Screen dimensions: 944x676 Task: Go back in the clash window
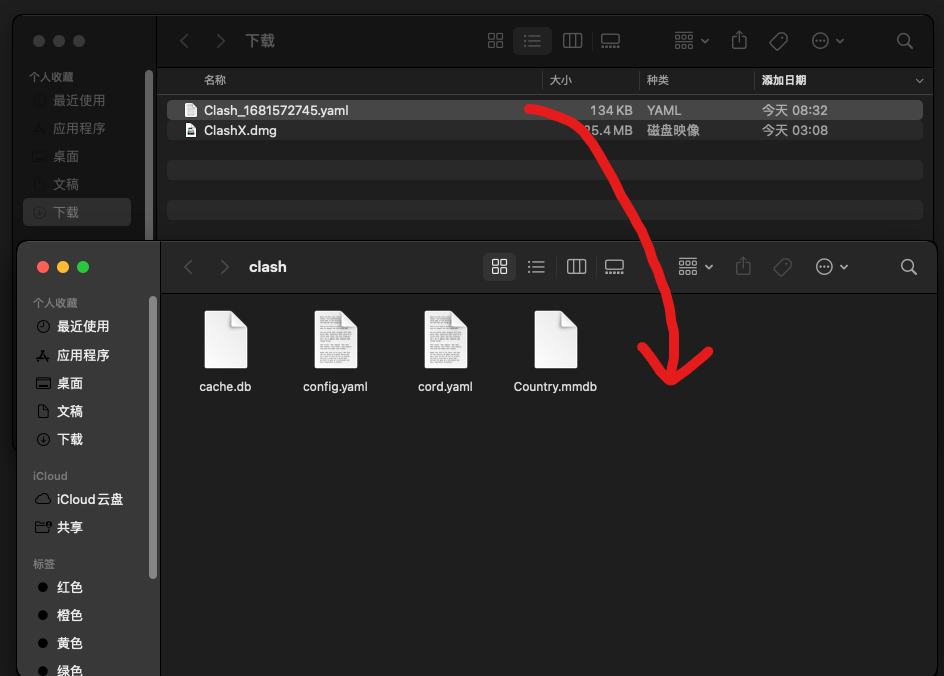tap(189, 267)
